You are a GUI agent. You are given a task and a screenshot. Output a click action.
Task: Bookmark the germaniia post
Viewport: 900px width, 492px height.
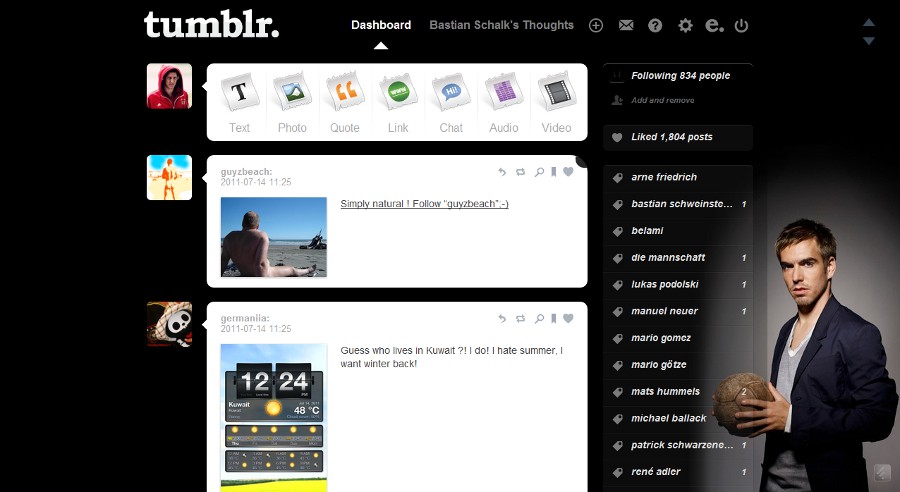(554, 319)
